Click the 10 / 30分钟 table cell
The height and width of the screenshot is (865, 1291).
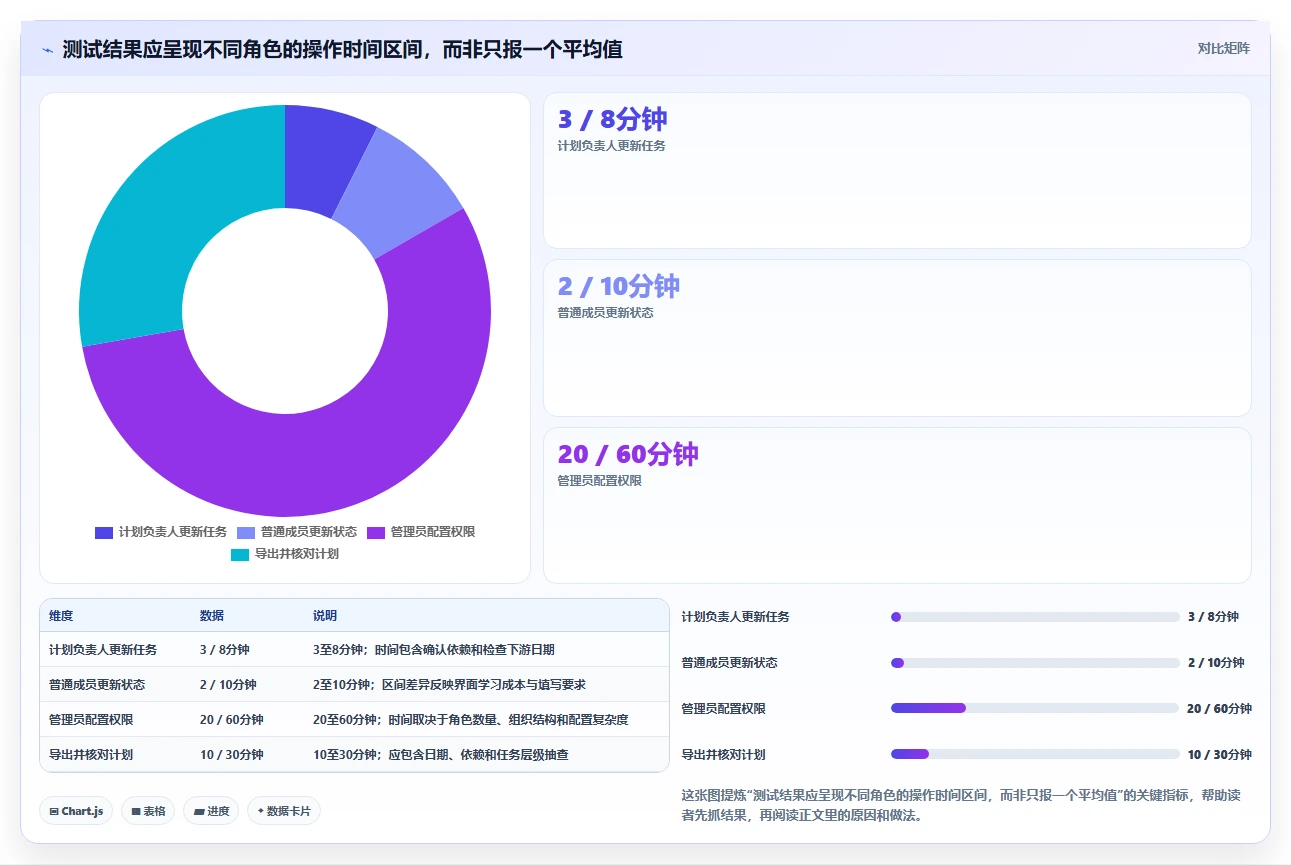click(x=232, y=755)
